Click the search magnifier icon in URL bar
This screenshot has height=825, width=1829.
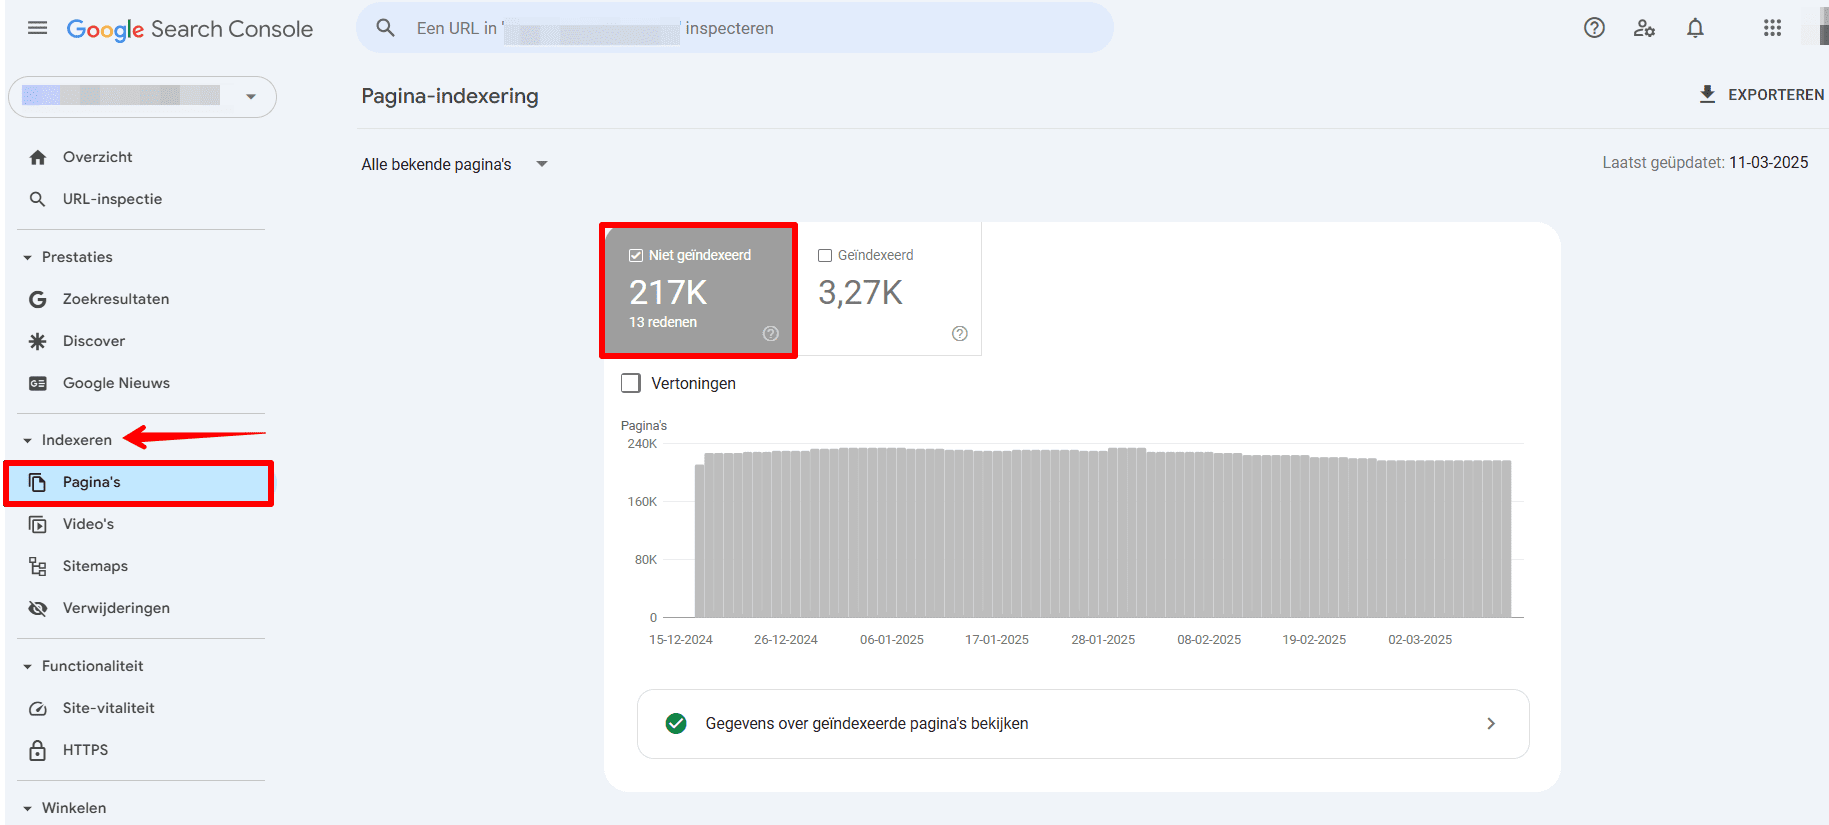click(386, 28)
